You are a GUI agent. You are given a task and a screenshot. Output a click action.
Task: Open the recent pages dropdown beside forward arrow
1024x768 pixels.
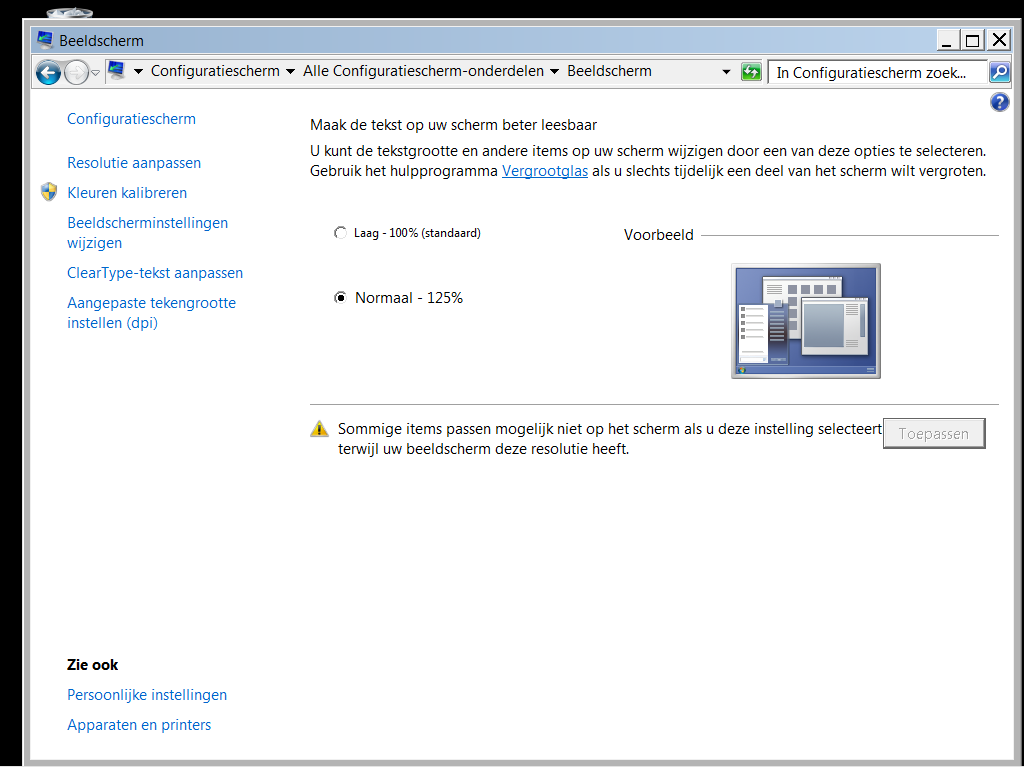click(95, 72)
